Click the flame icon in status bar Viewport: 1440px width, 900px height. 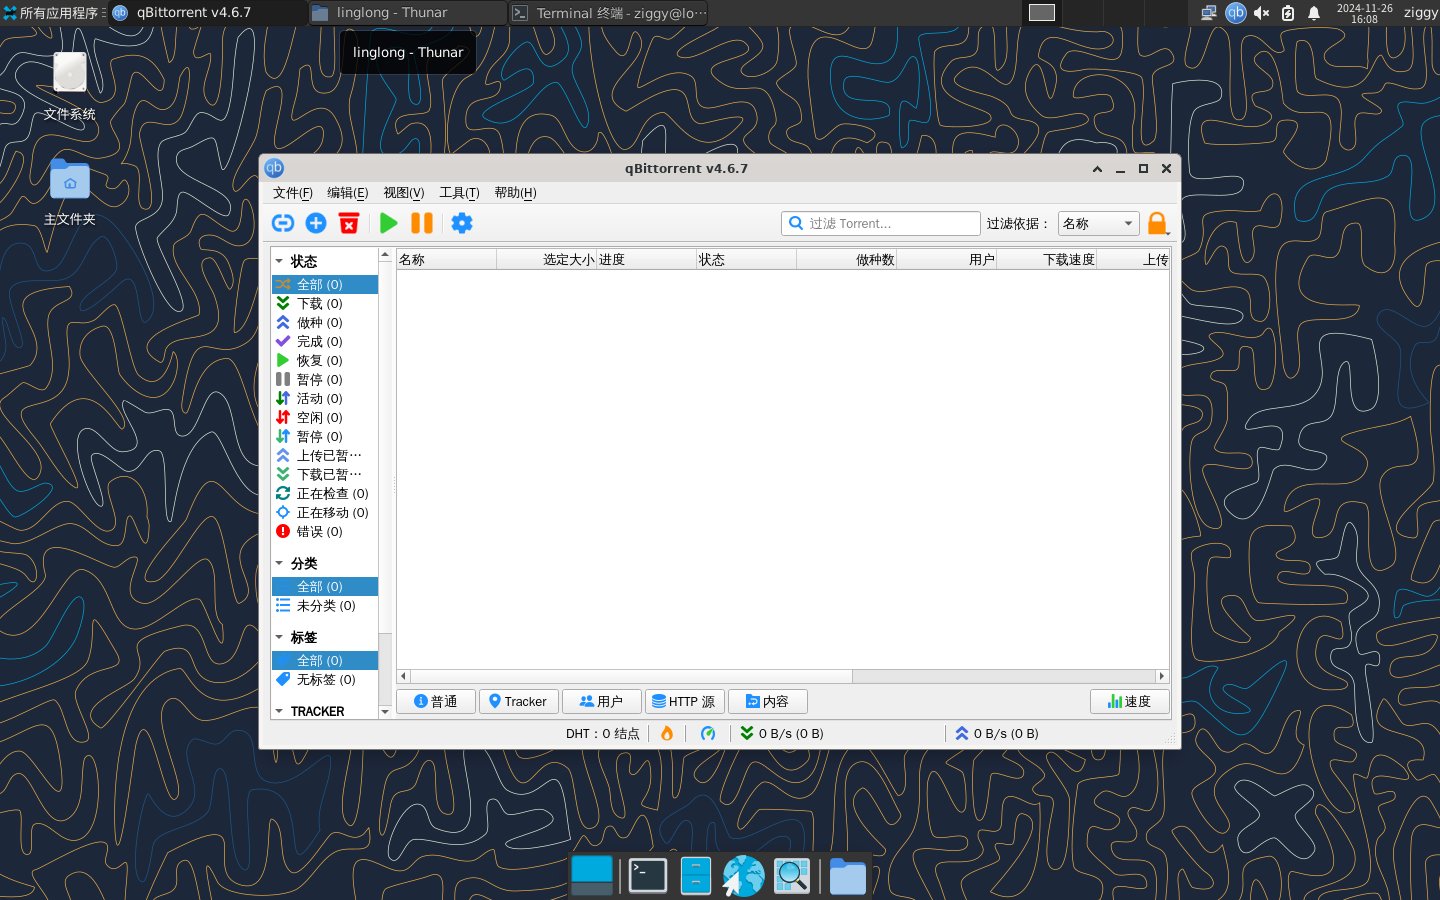[x=667, y=733]
